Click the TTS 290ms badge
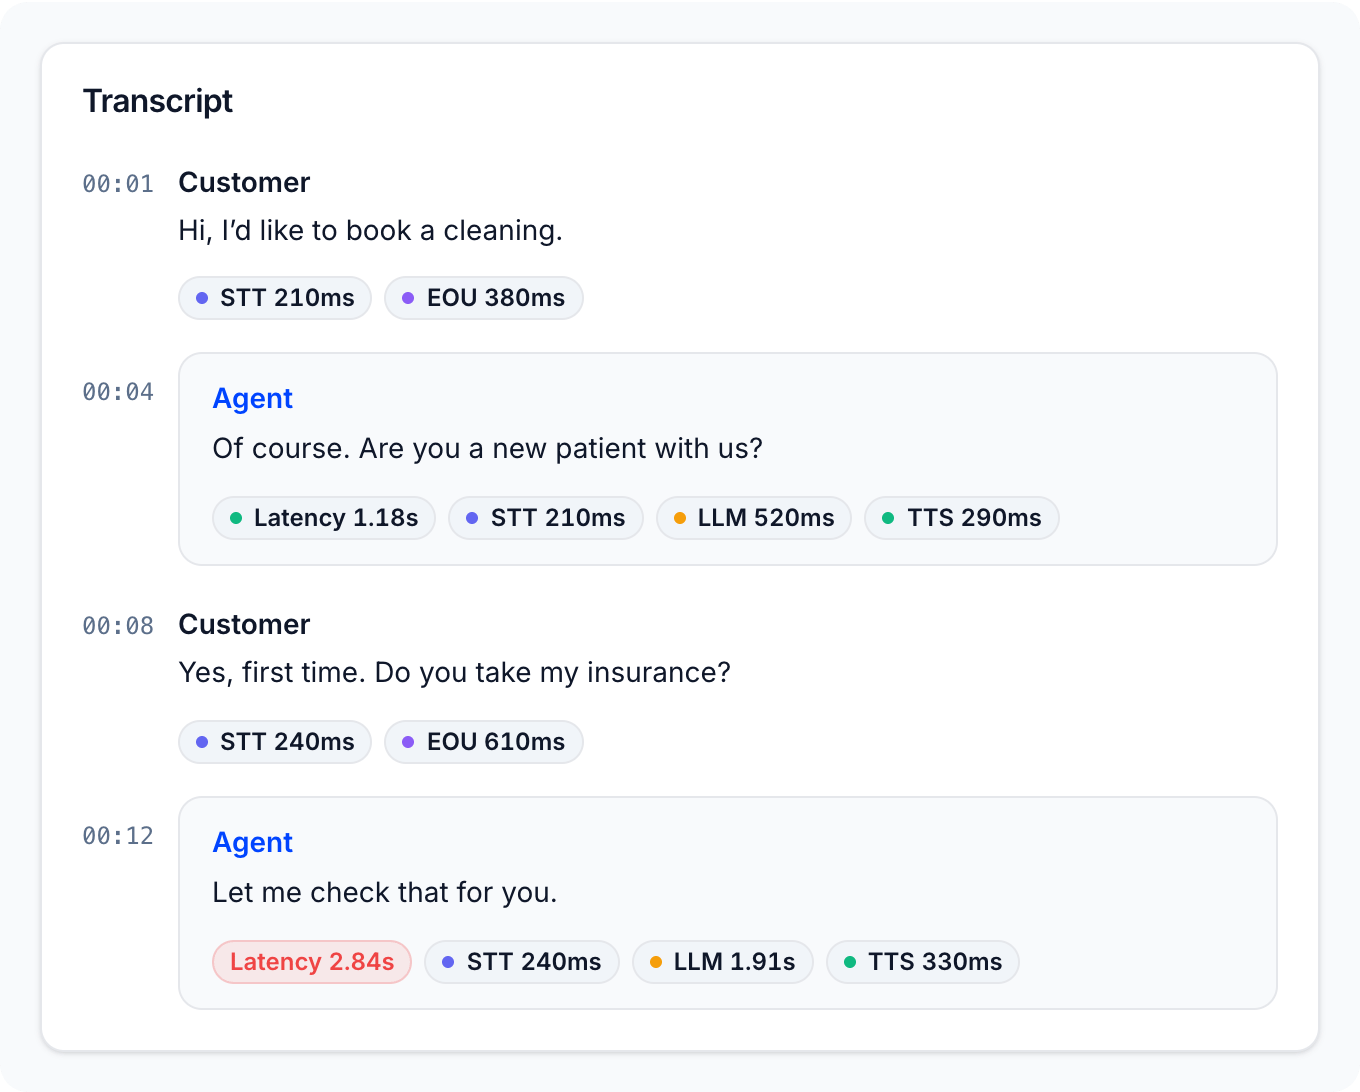 pos(962,518)
